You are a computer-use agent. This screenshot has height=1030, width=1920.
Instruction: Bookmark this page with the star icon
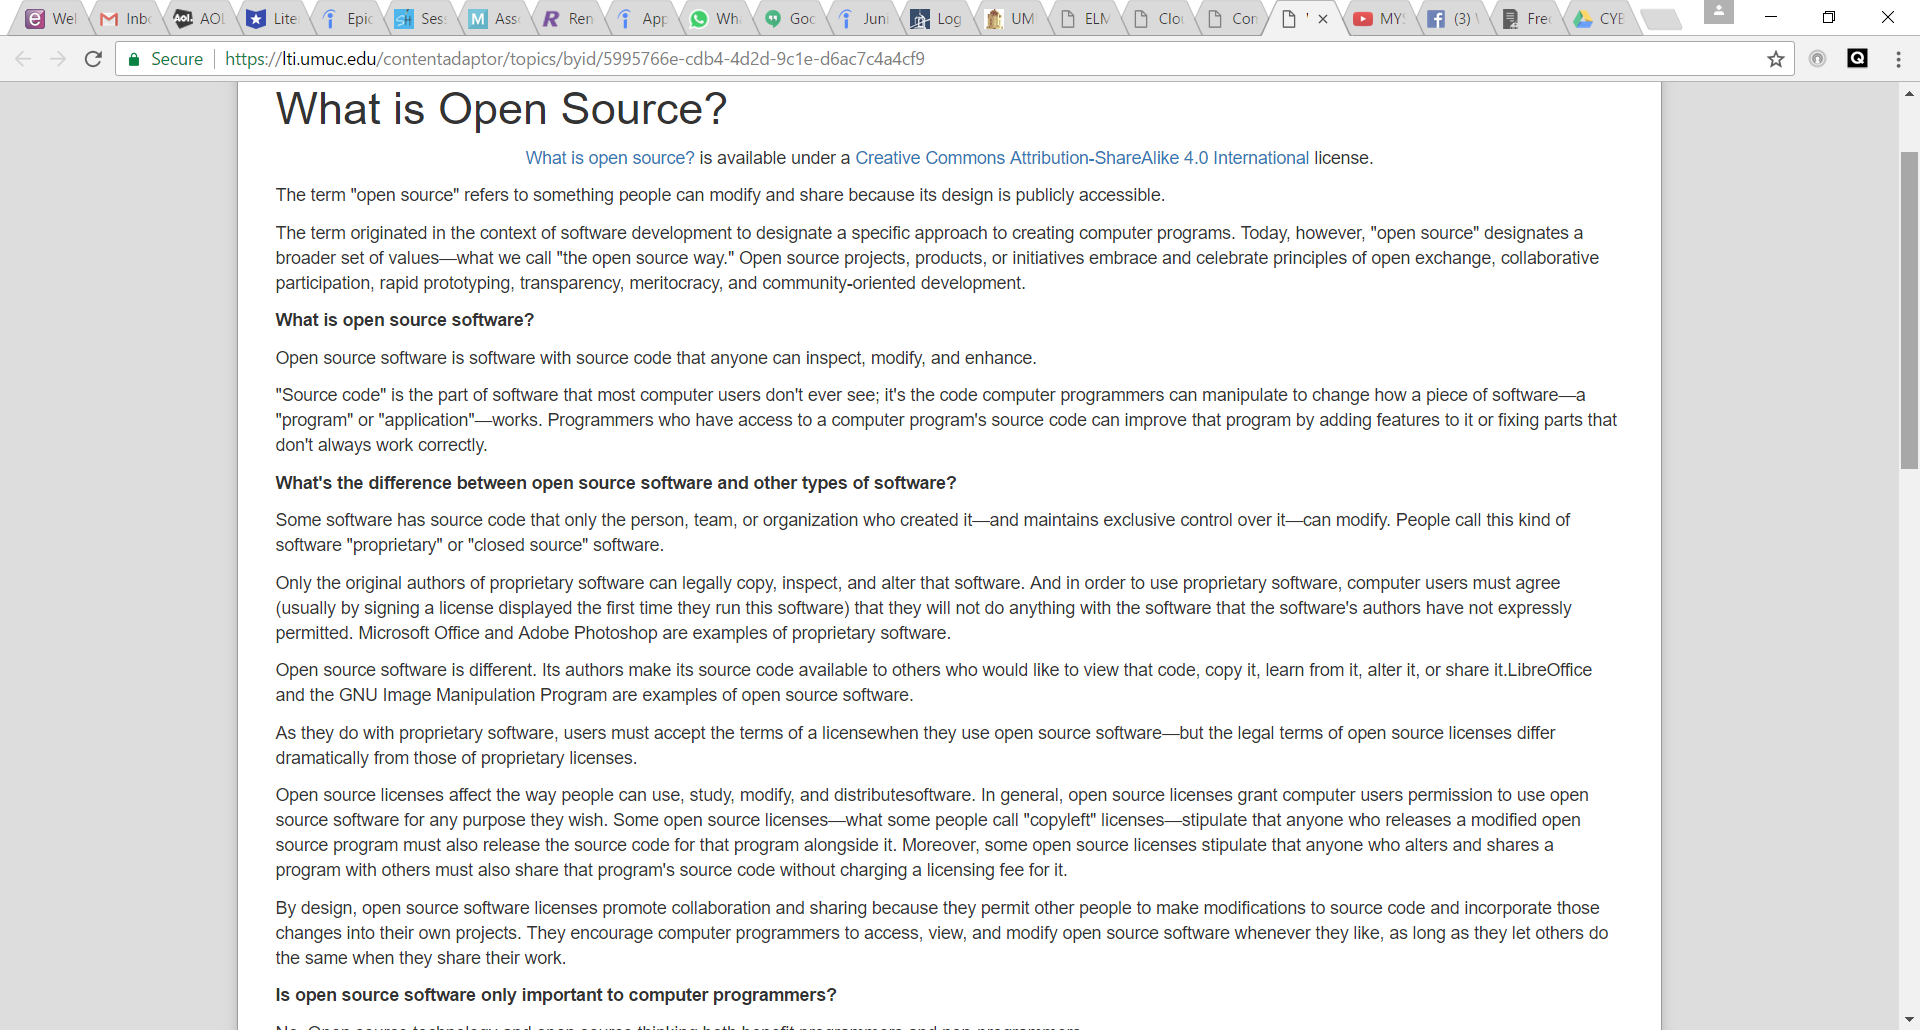[x=1775, y=59]
